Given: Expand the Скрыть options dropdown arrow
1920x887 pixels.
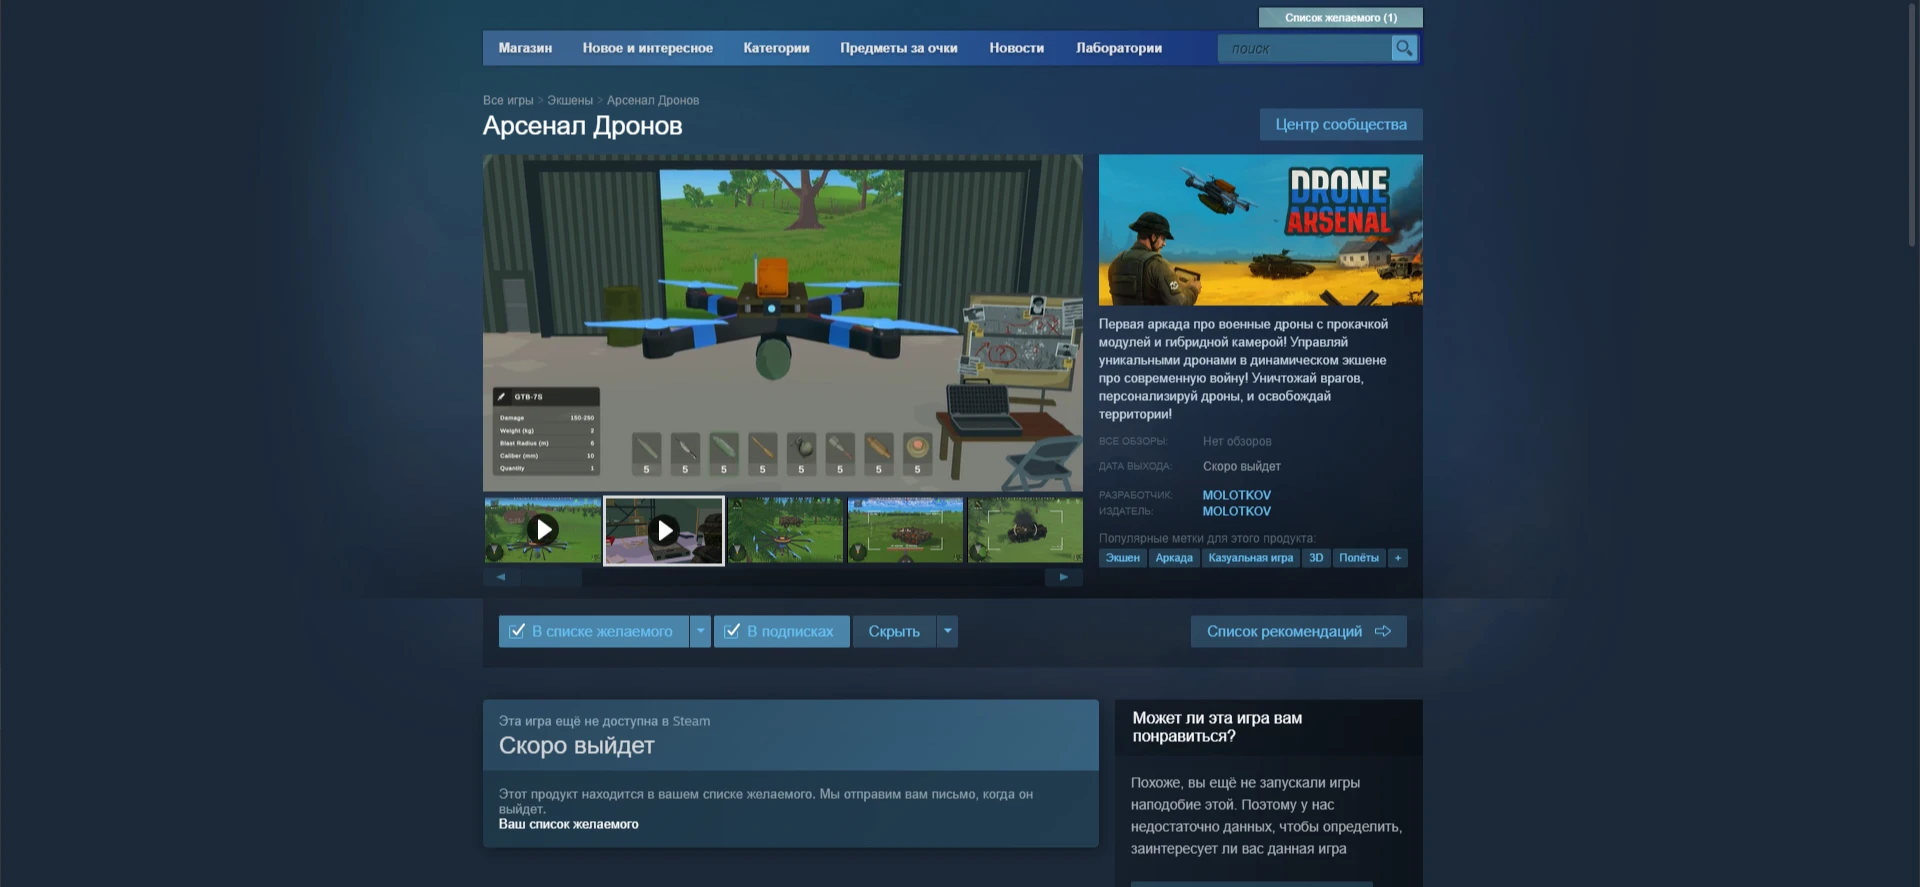Looking at the screenshot, I should (948, 631).
